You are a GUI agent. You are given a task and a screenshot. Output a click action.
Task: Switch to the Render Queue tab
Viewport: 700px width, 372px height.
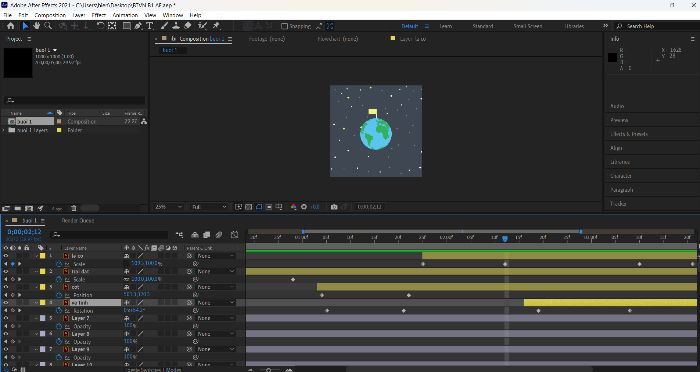coord(78,221)
